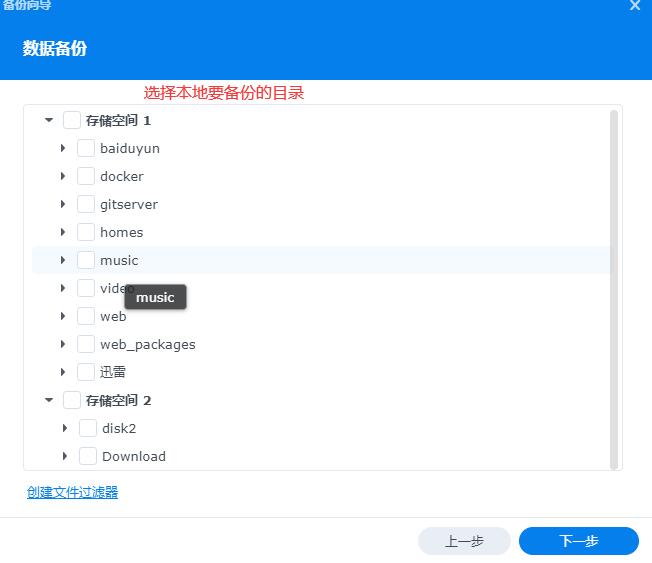Tick the video folder checkbox
The image size is (652, 563).
click(86, 288)
